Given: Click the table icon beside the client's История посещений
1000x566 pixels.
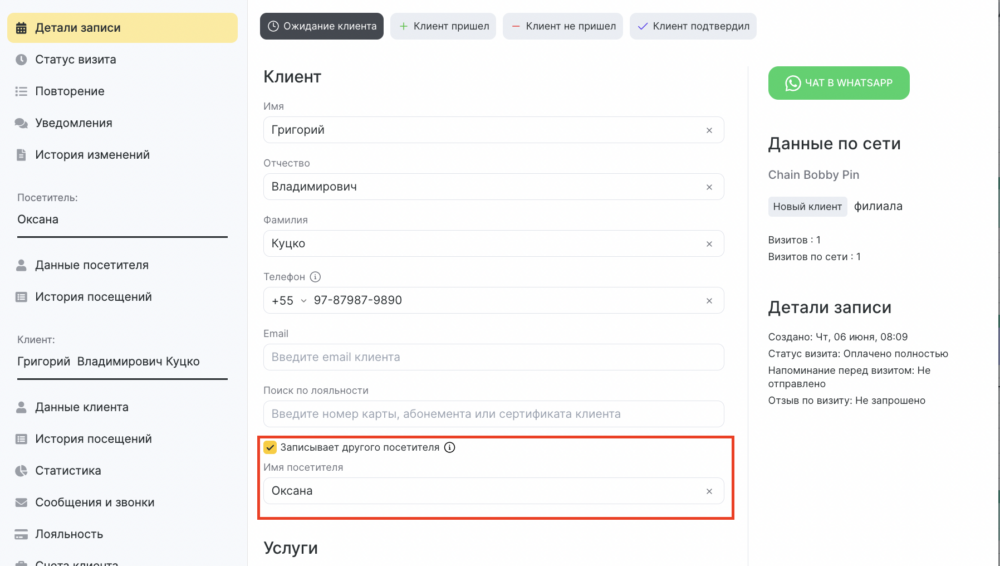Looking at the screenshot, I should coord(21,439).
